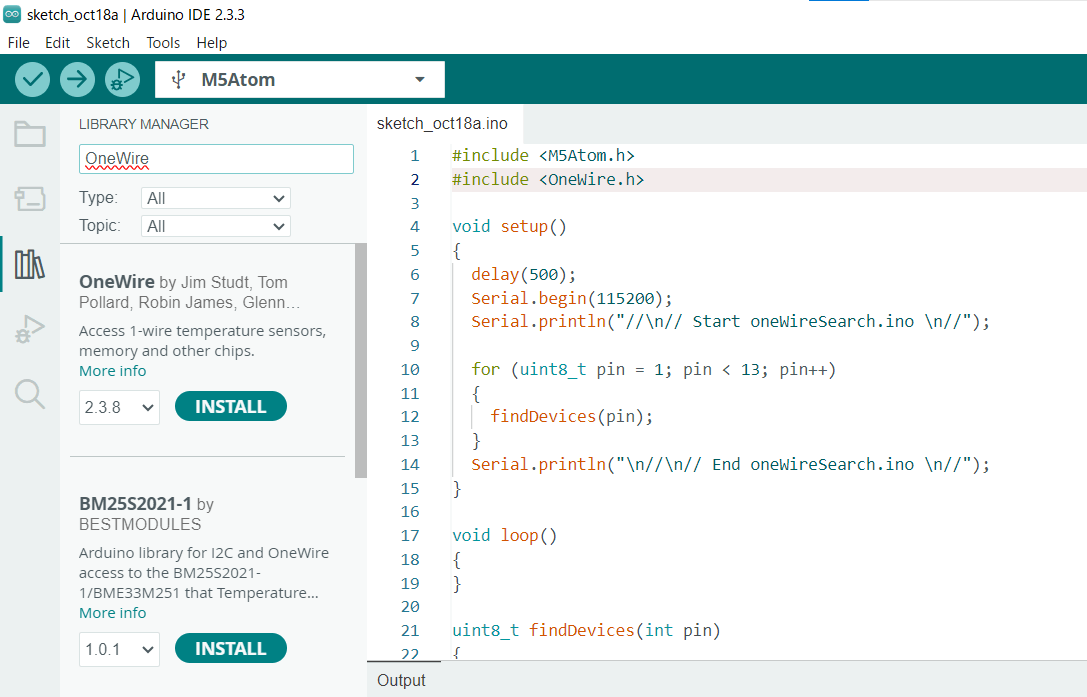1087x697 pixels.
Task: Open the BM25S2021-1 version 1.0.1 dropdown
Action: [x=119, y=649]
